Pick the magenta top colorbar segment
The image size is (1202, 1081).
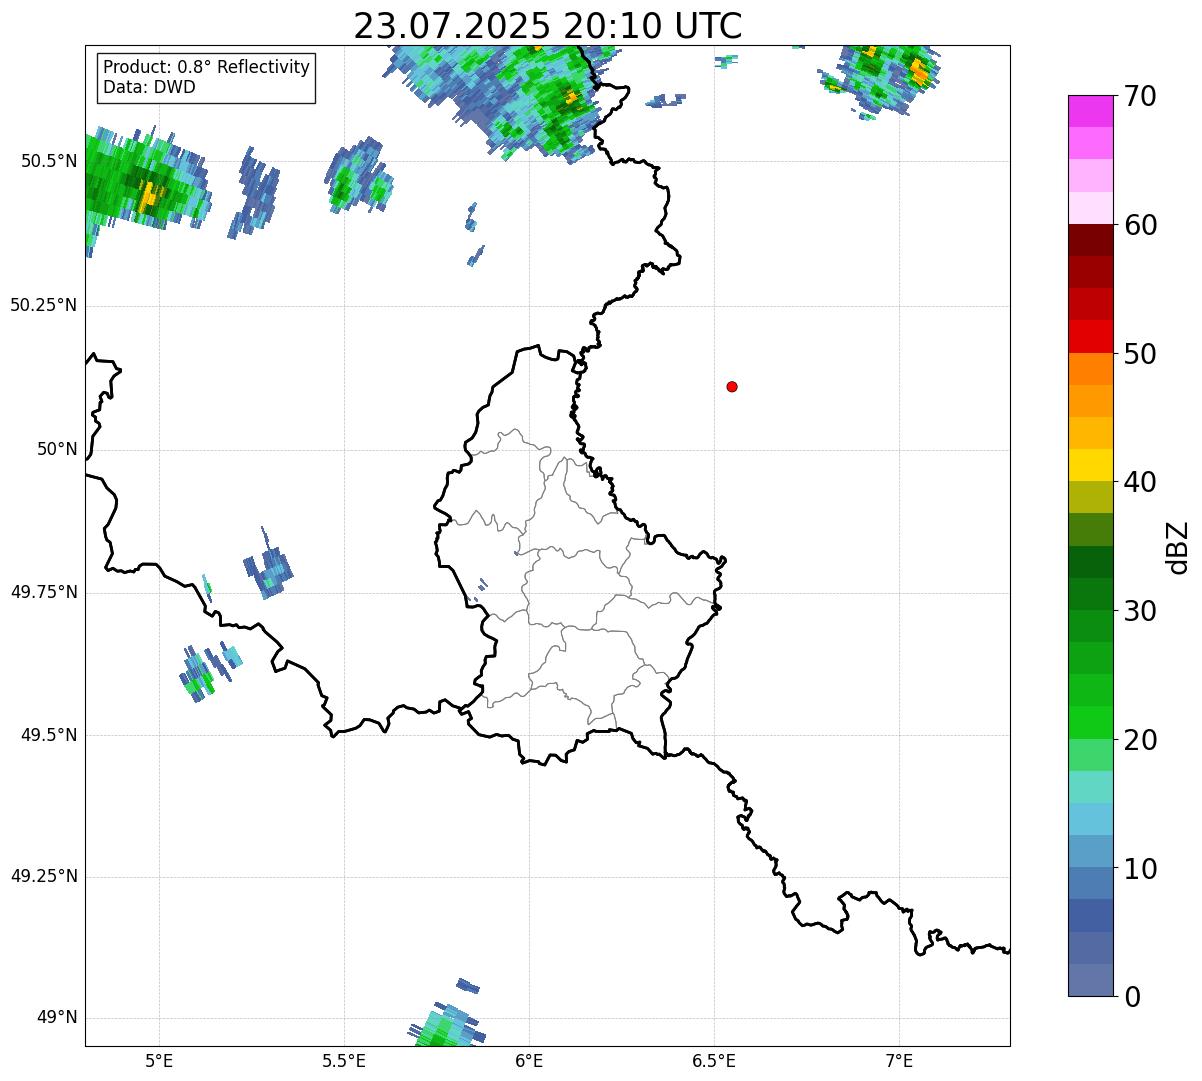(1091, 112)
